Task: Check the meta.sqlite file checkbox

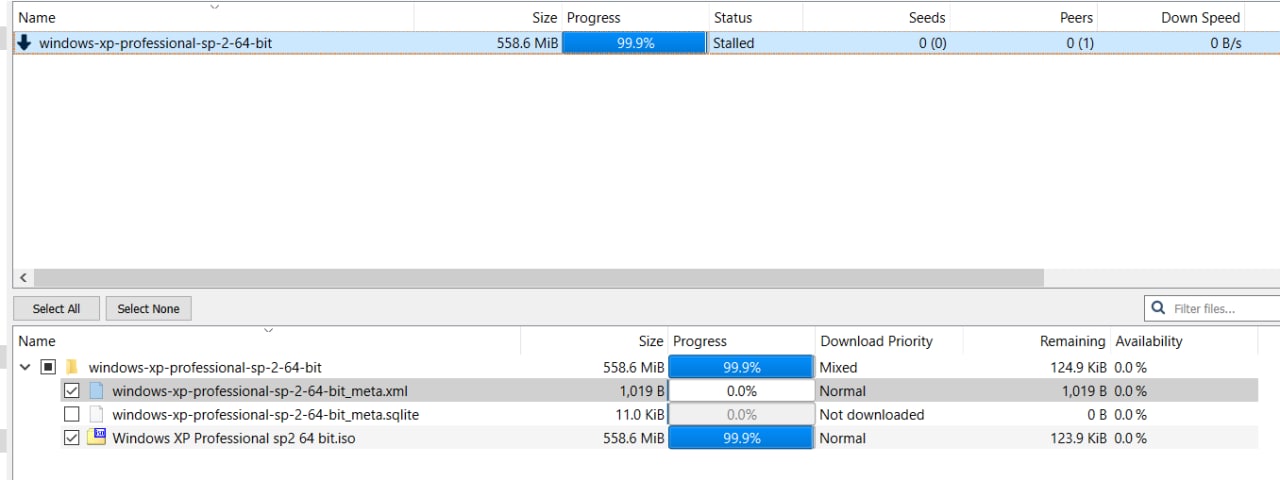Action: (x=72, y=414)
